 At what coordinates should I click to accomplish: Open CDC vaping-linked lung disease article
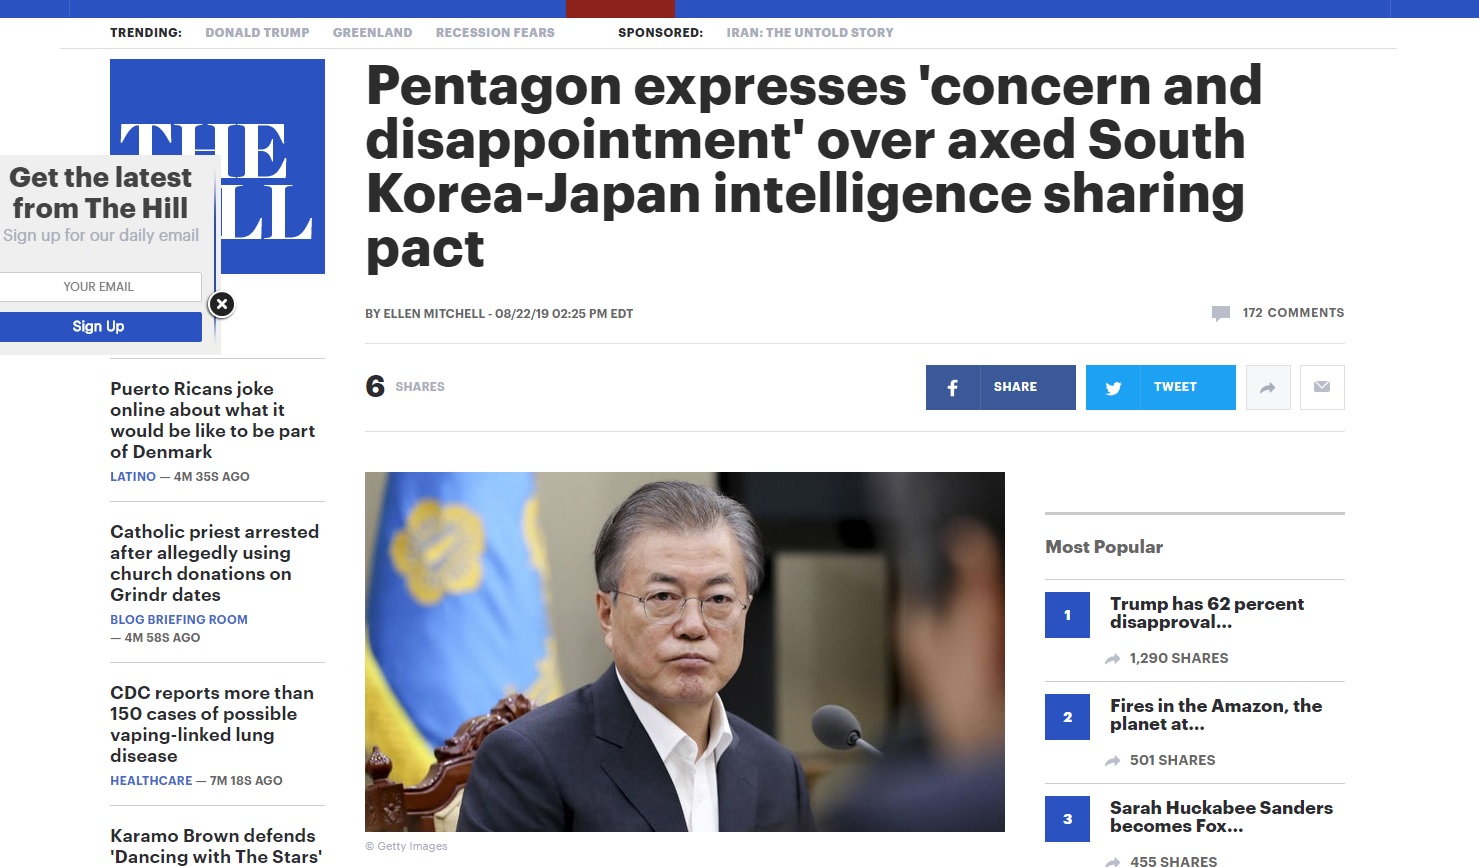(x=212, y=724)
